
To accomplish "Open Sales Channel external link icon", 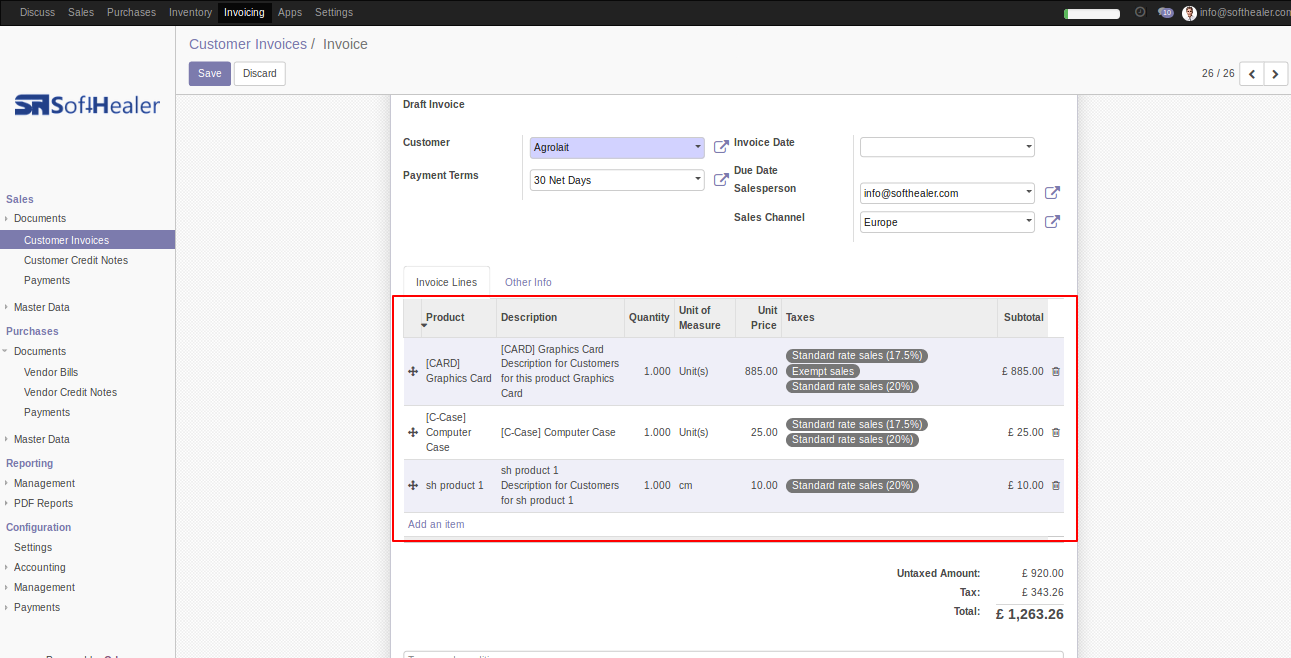I will tap(1052, 222).
